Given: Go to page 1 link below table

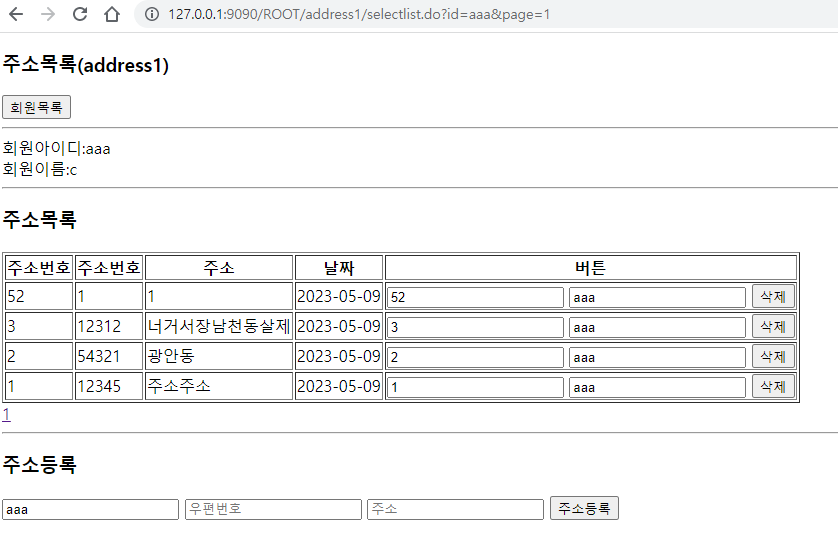Looking at the screenshot, I should click(x=6, y=415).
